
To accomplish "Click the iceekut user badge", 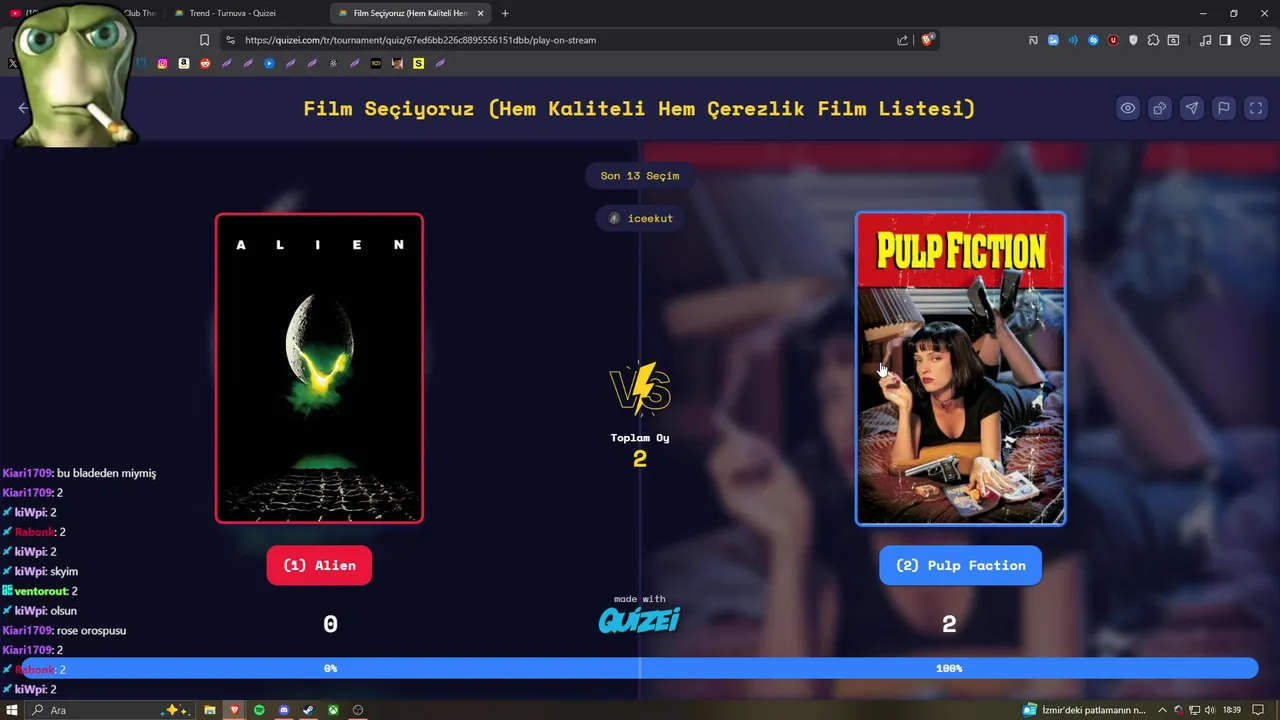I will pos(640,218).
